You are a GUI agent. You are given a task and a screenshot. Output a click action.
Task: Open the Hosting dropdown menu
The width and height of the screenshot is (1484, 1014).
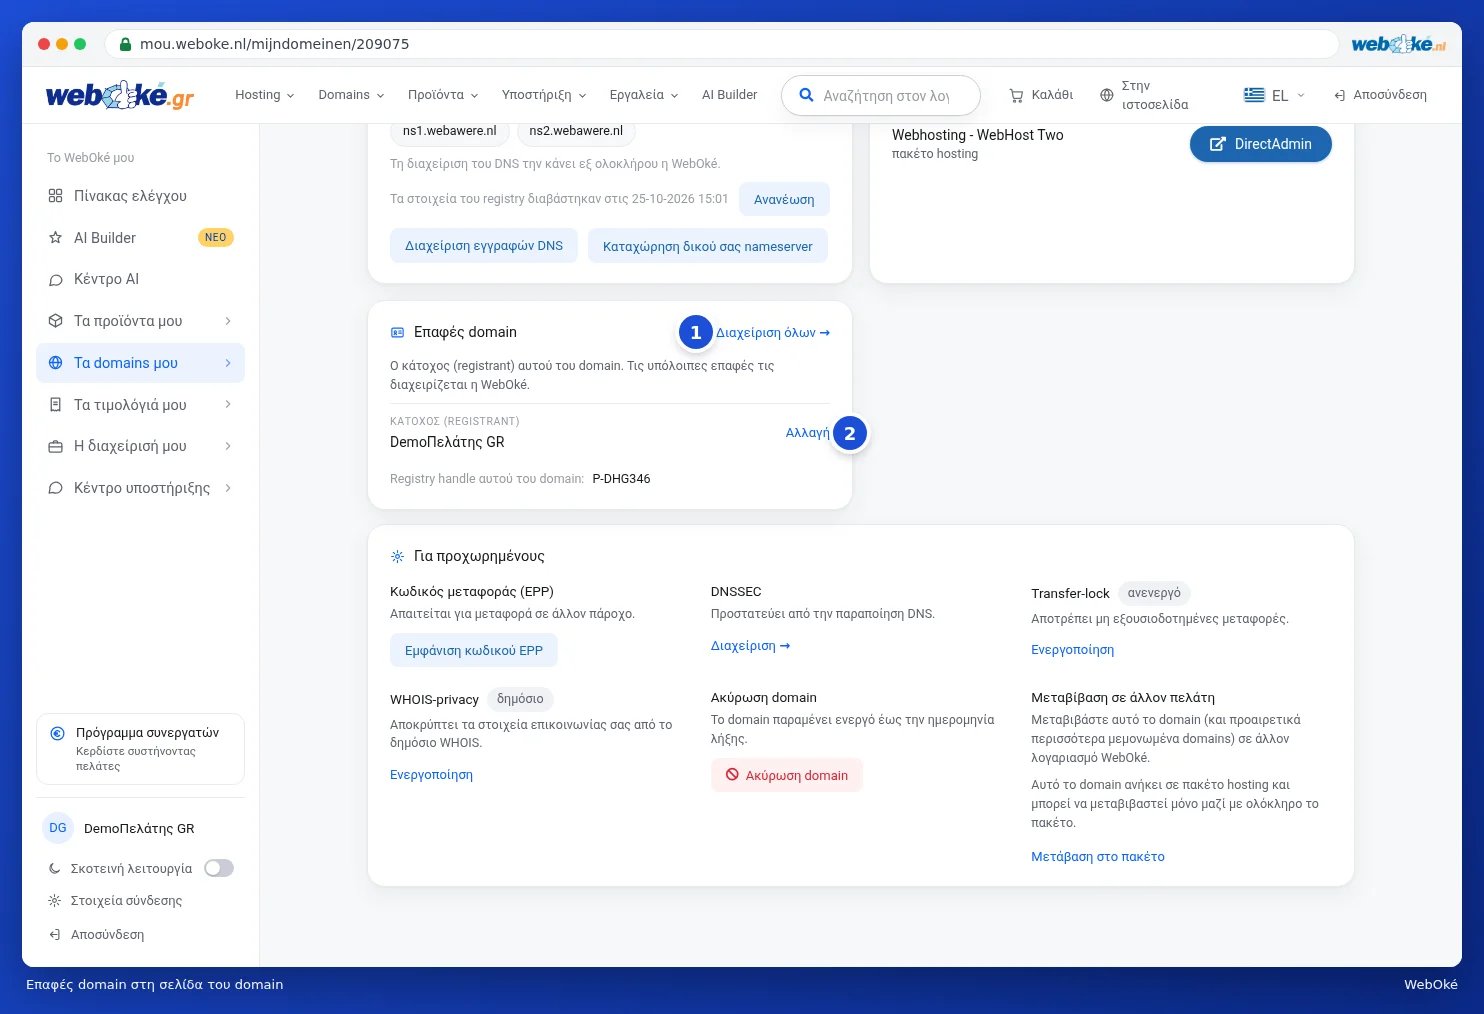pyautogui.click(x=265, y=95)
